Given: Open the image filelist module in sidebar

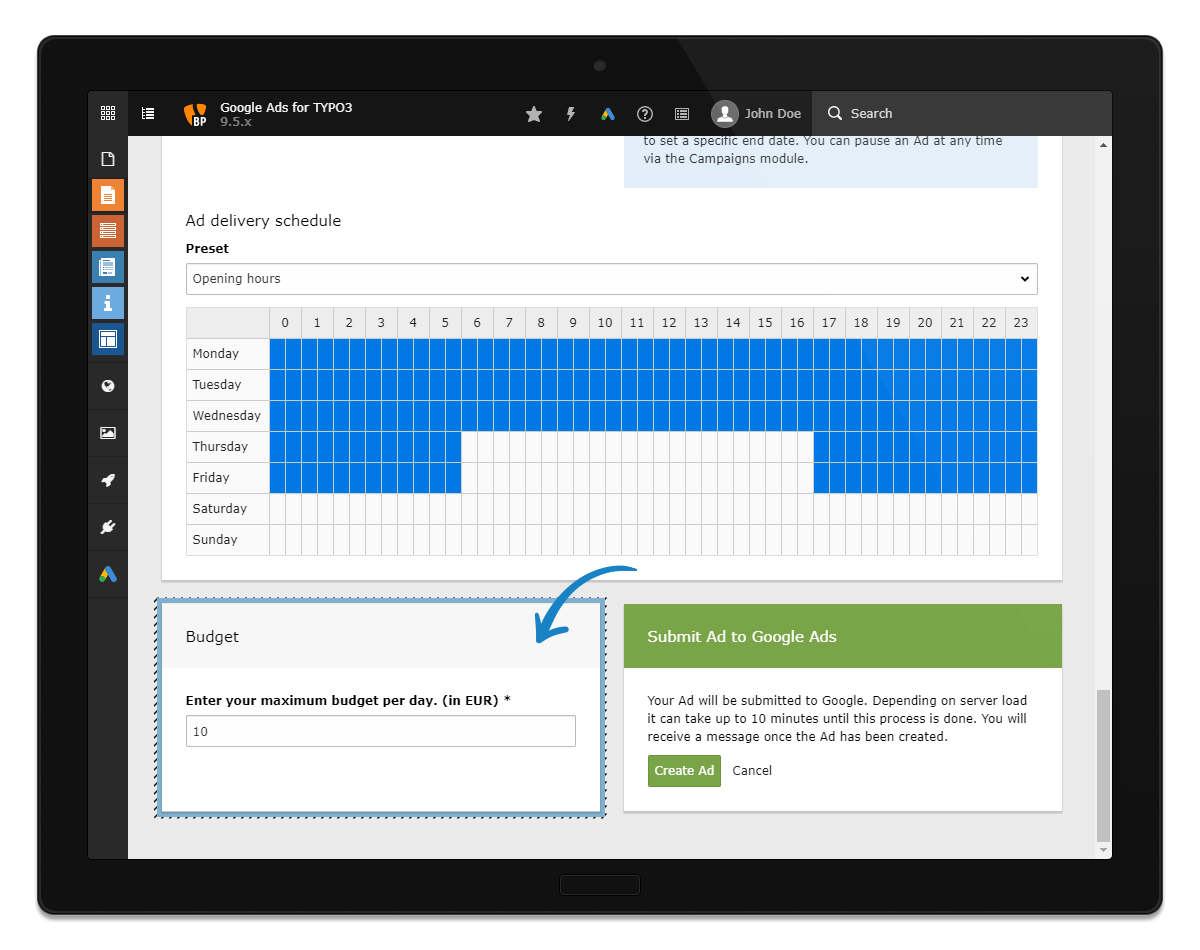Looking at the screenshot, I should tap(108, 433).
